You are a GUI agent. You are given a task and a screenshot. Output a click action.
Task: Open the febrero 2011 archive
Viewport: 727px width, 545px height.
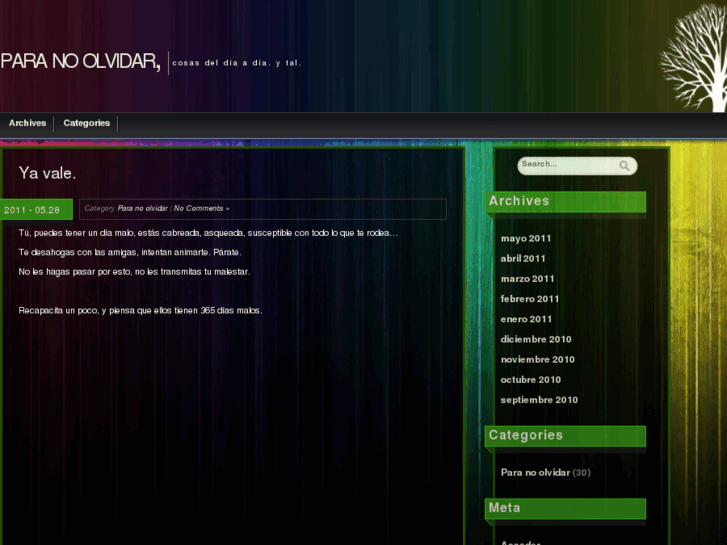(530, 299)
